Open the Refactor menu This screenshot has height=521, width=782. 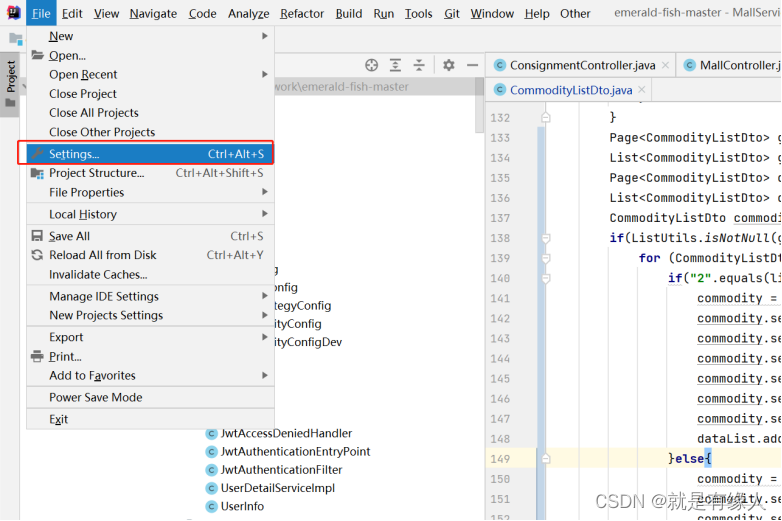302,13
